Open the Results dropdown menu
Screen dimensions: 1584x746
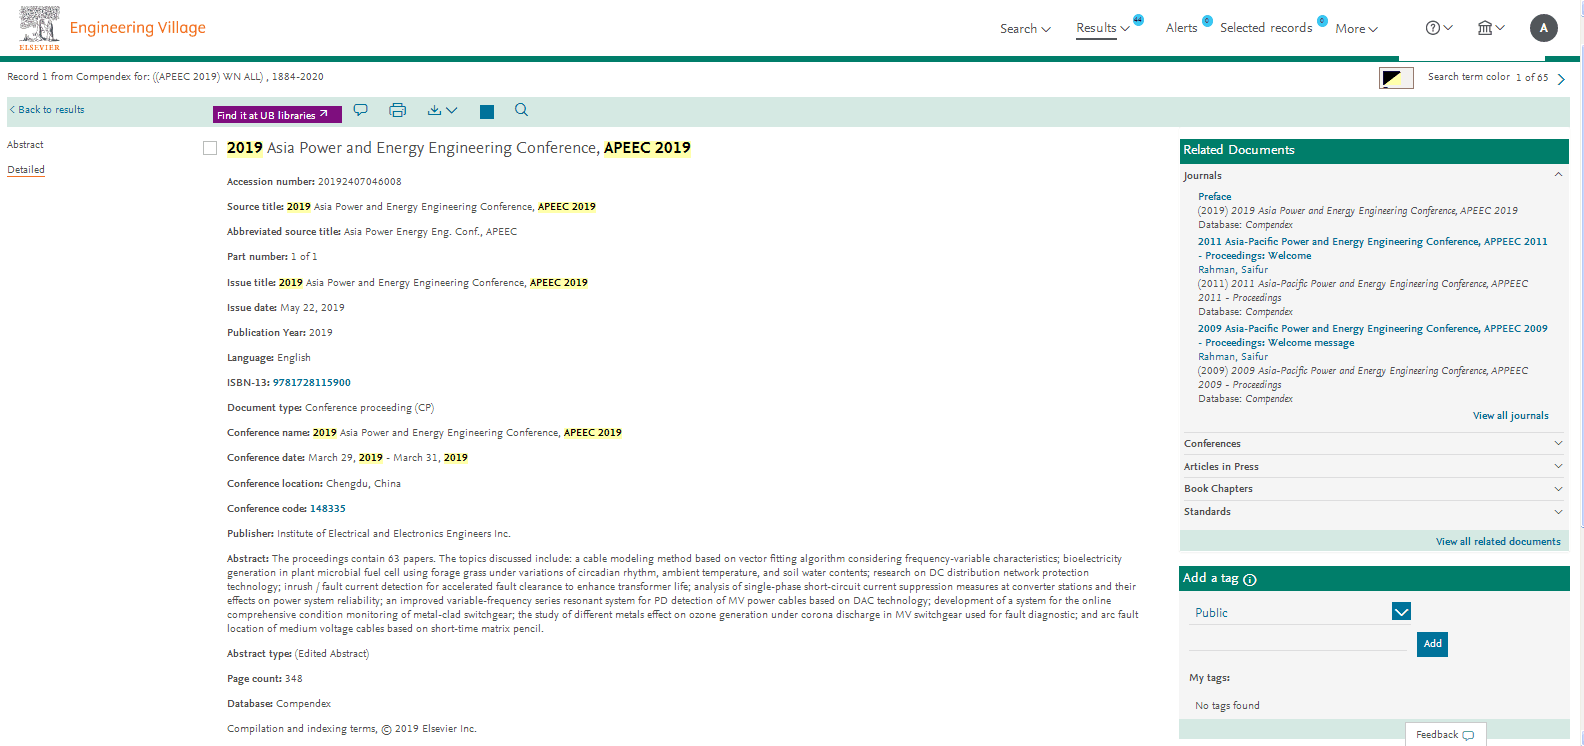(1102, 28)
